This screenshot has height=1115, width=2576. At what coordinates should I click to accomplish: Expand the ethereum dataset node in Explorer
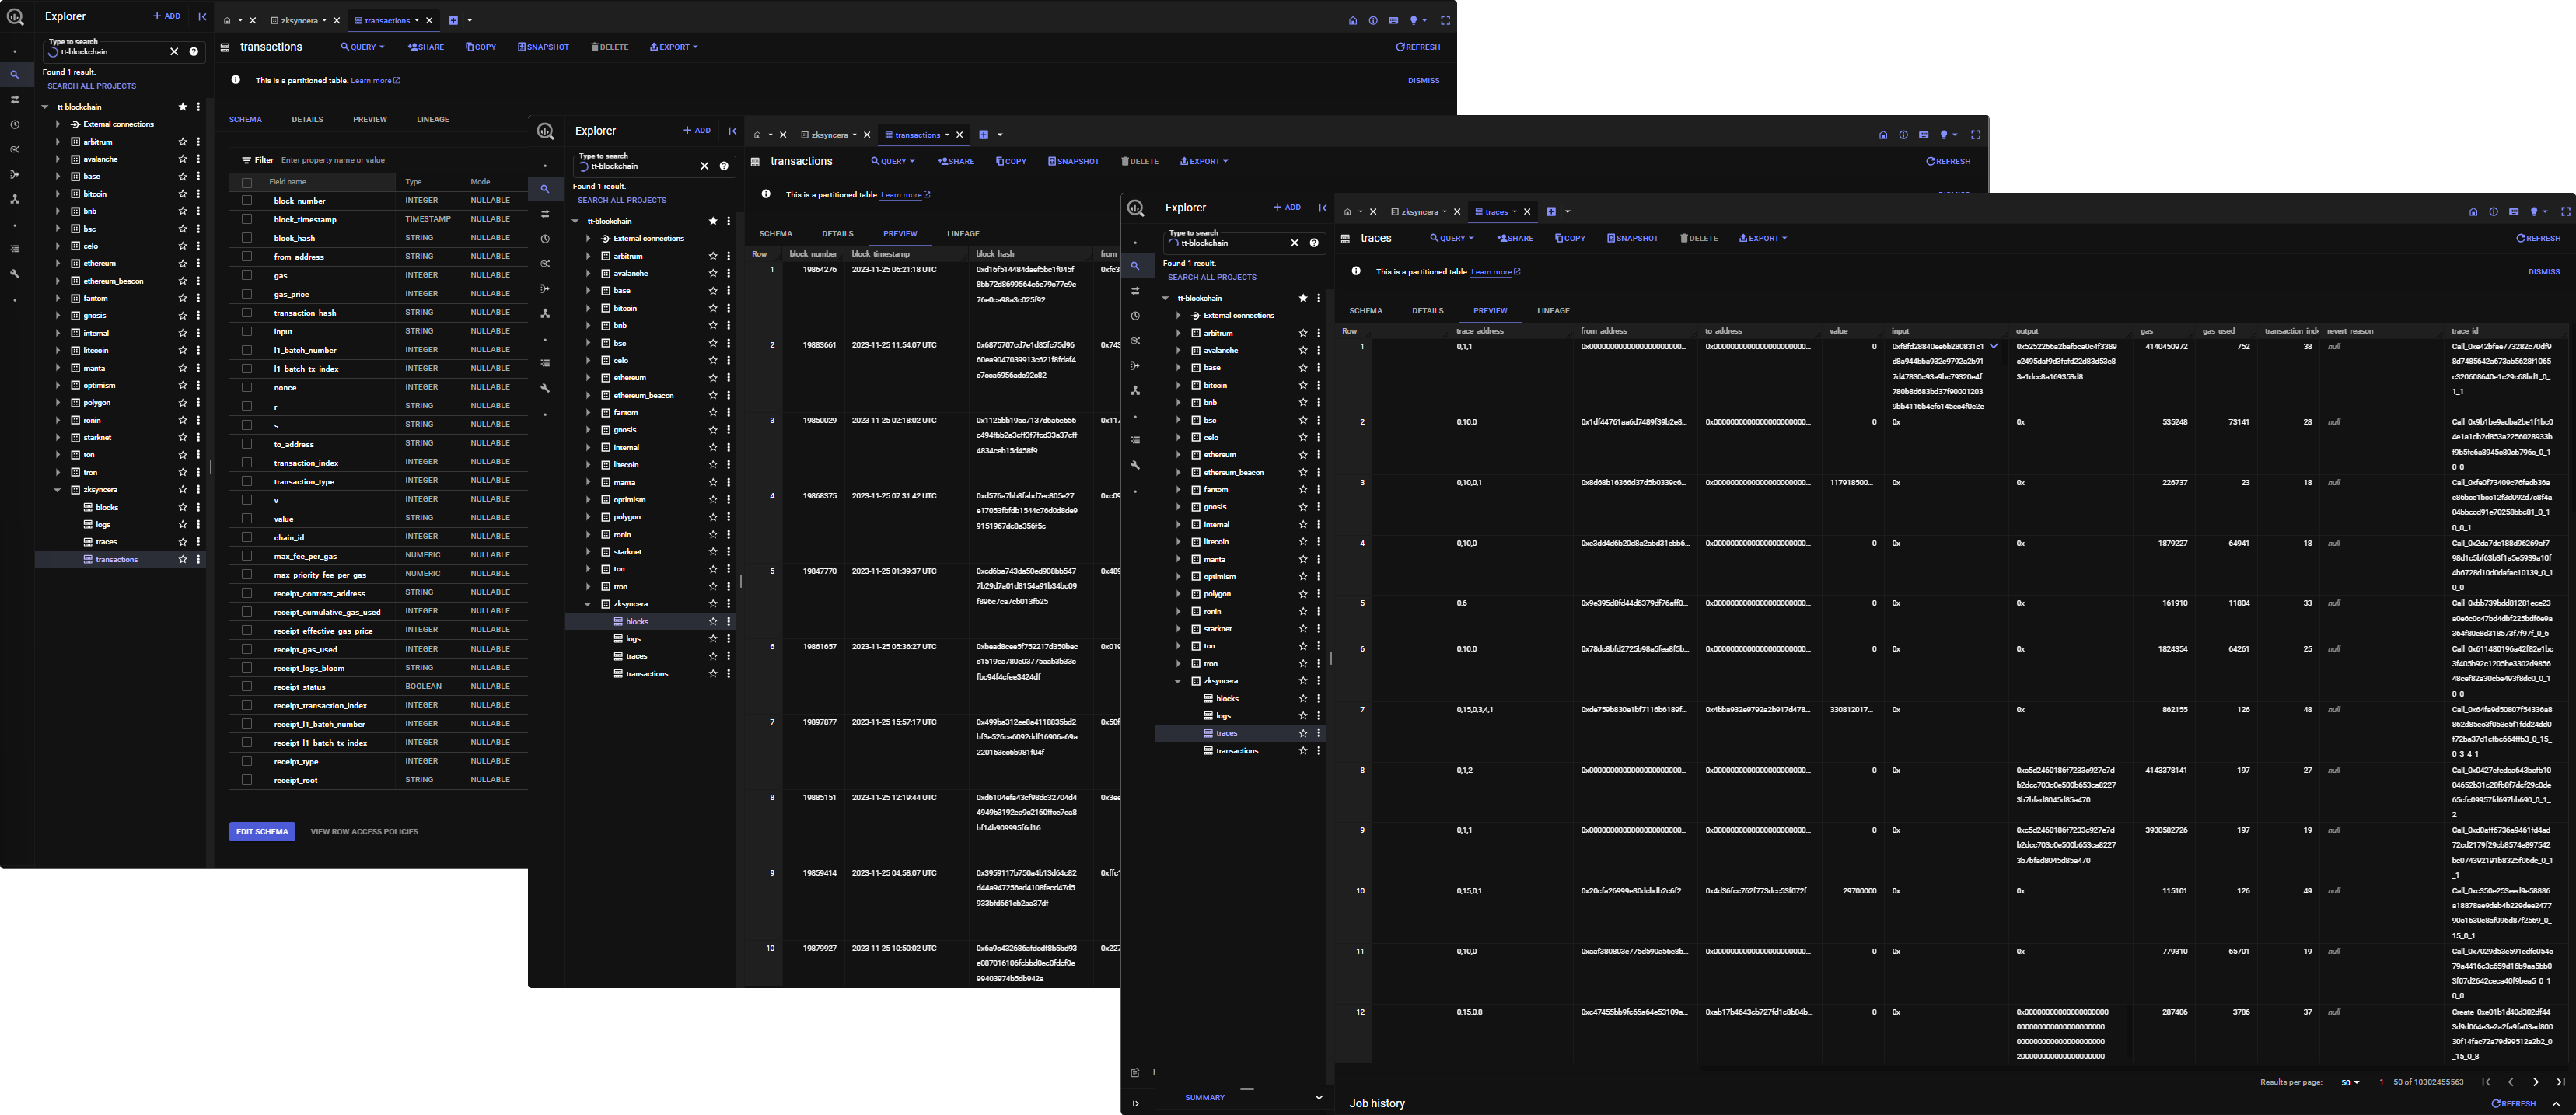(x=58, y=263)
